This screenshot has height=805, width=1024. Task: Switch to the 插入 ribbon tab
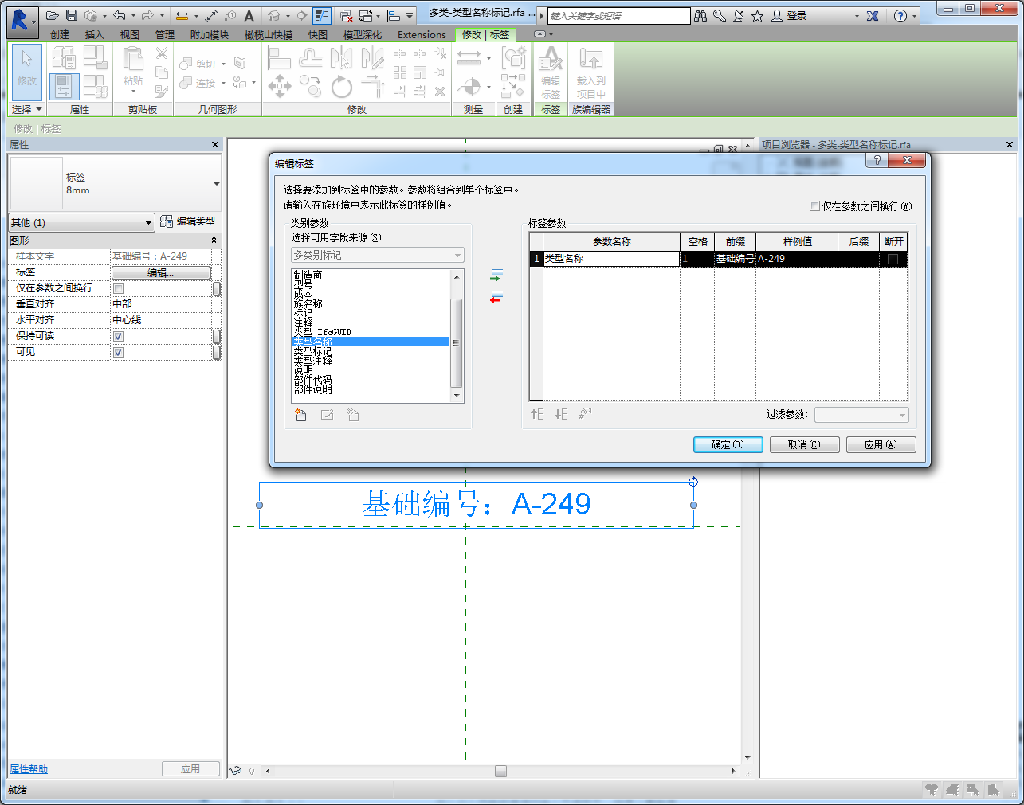click(x=95, y=34)
